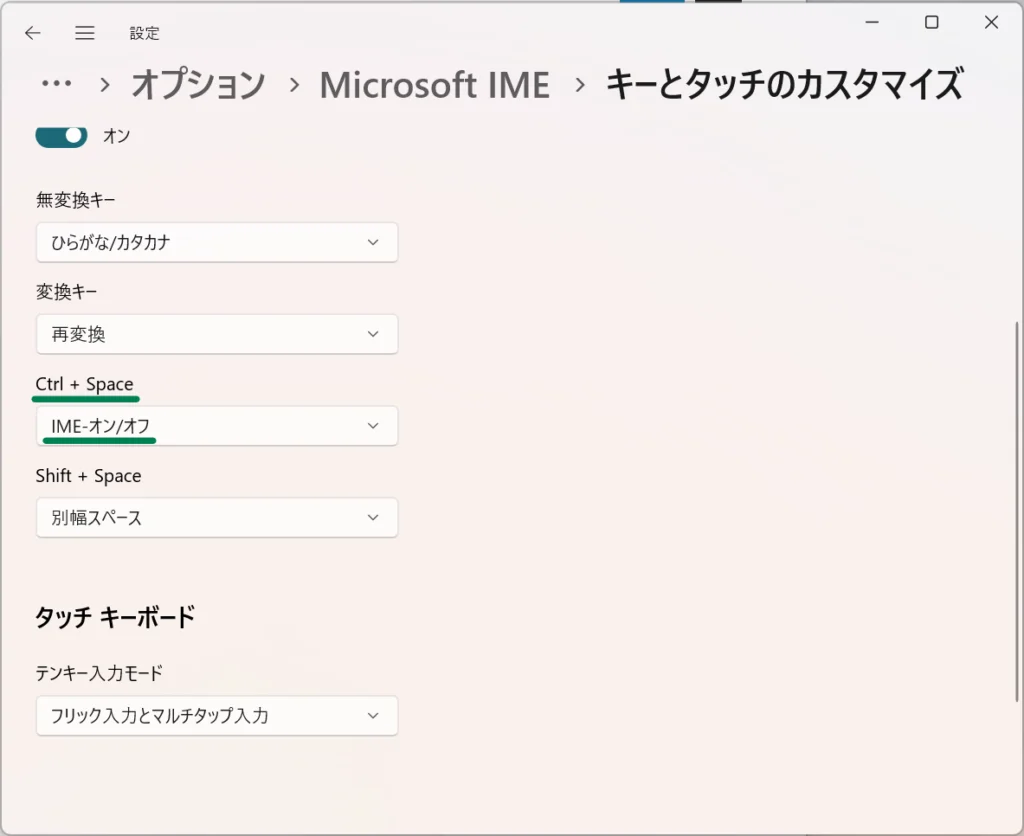Viewport: 1024px width, 836px height.
Task: Turn off the オン toggle switch
Action: point(61,136)
